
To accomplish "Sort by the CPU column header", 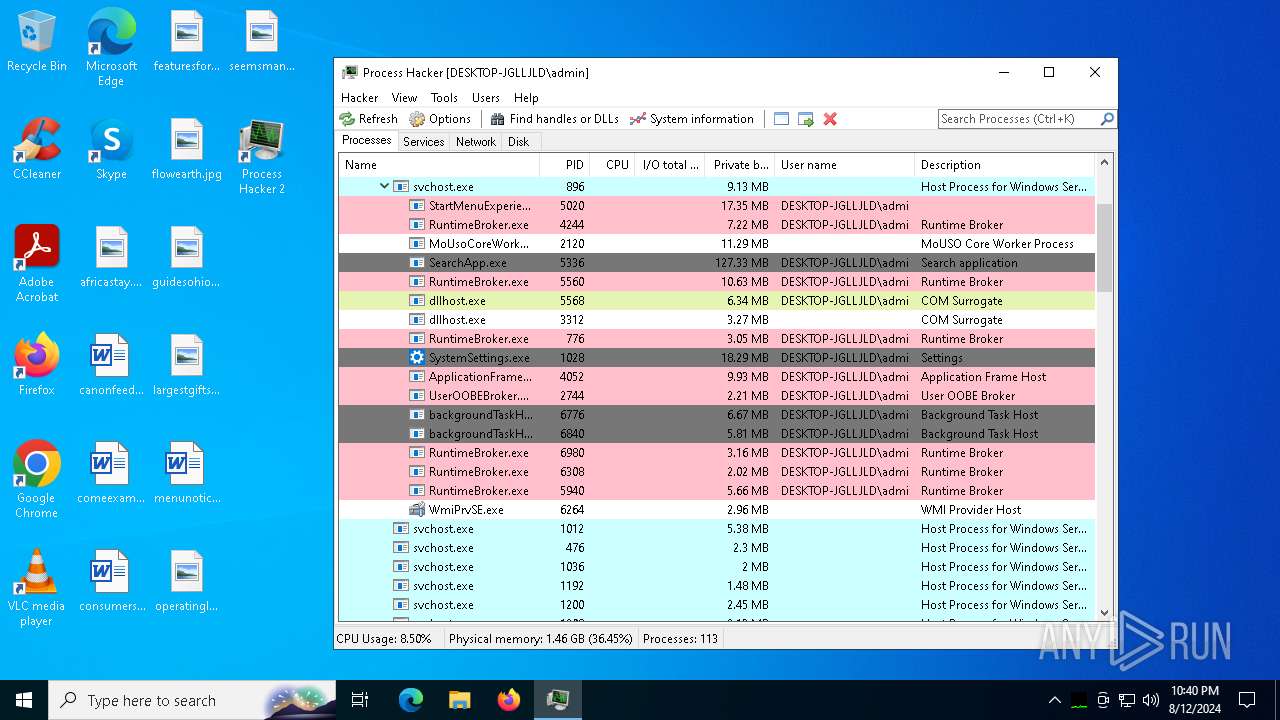I will point(613,165).
